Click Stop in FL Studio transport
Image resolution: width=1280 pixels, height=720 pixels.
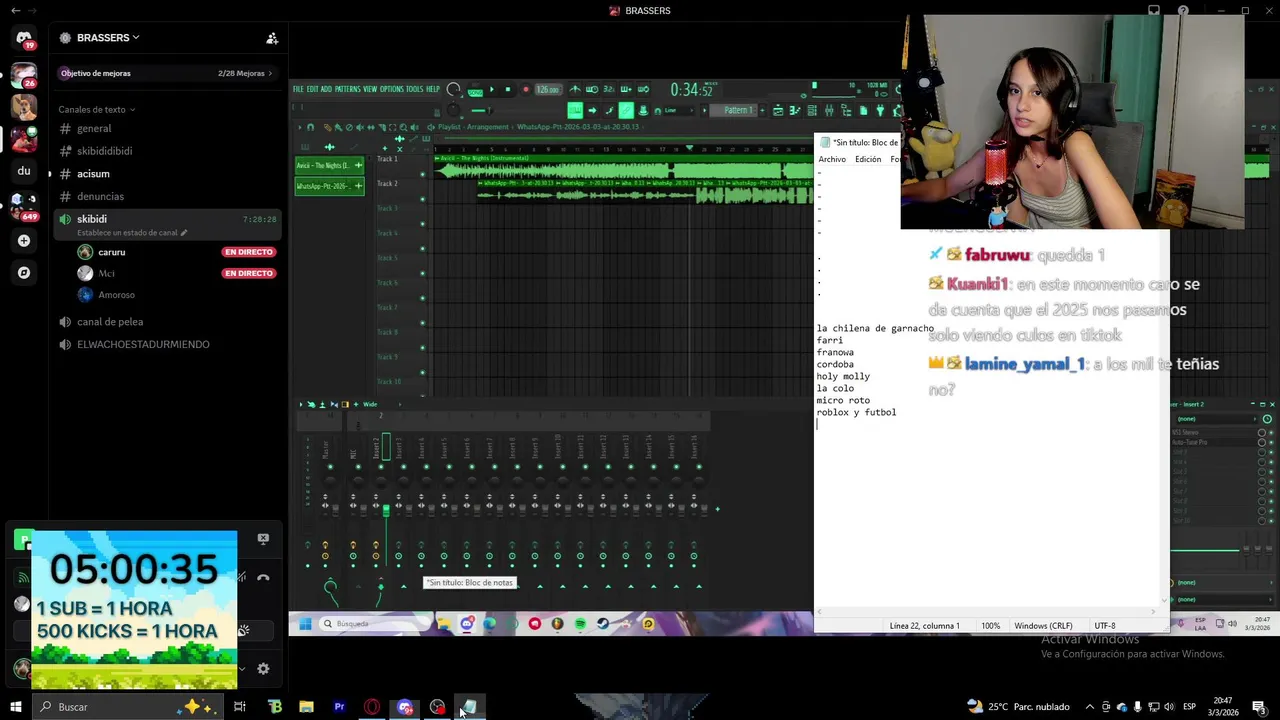tap(508, 89)
